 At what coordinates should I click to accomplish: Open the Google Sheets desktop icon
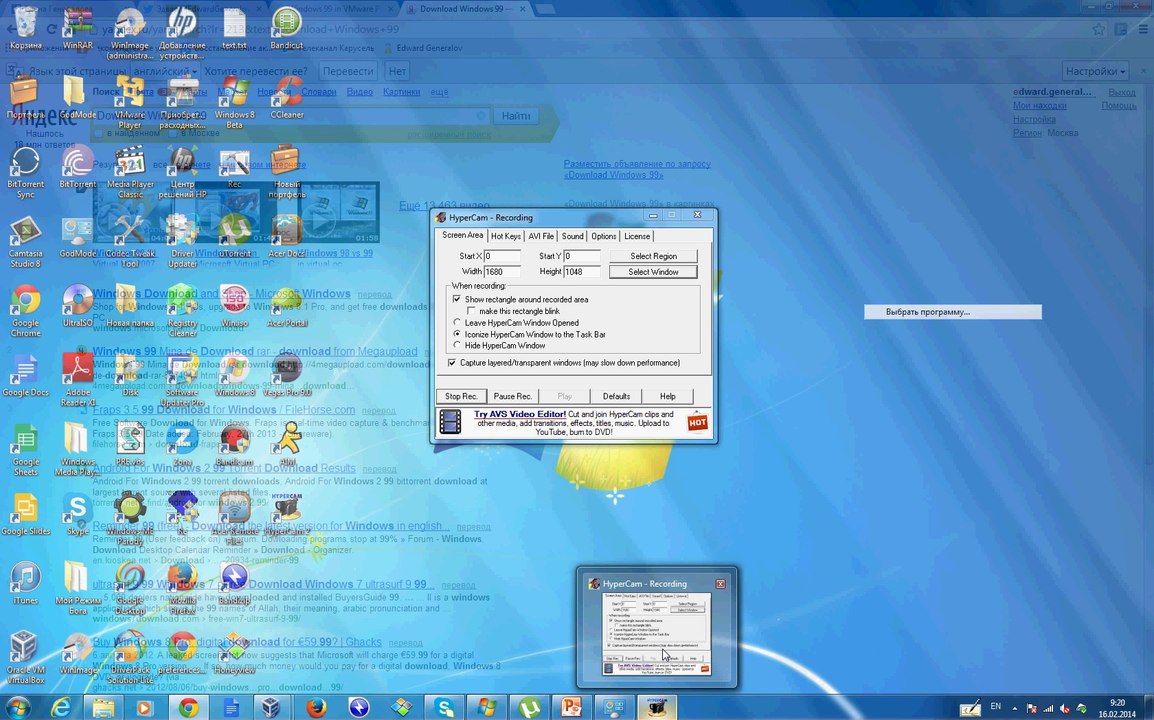25,449
